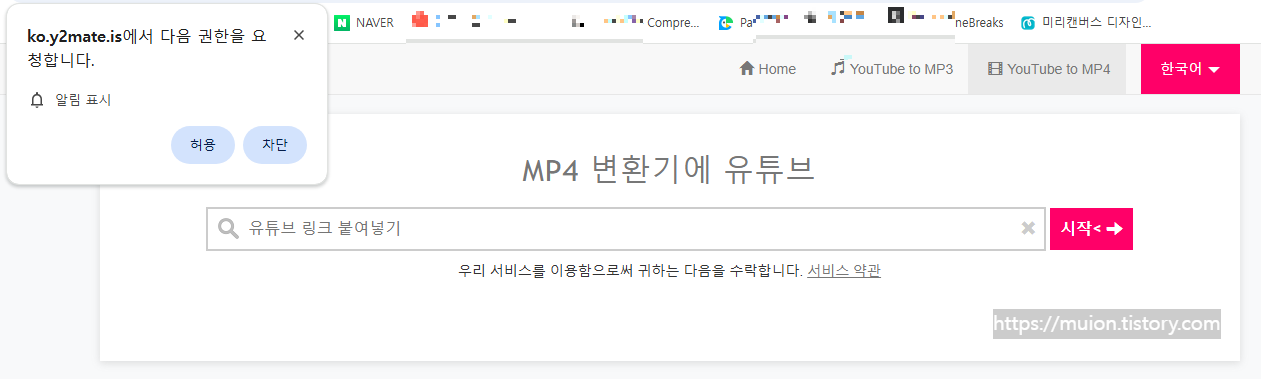This screenshot has width=1261, height=379.
Task: Allow notifications with the 허용 button
Action: [203, 145]
